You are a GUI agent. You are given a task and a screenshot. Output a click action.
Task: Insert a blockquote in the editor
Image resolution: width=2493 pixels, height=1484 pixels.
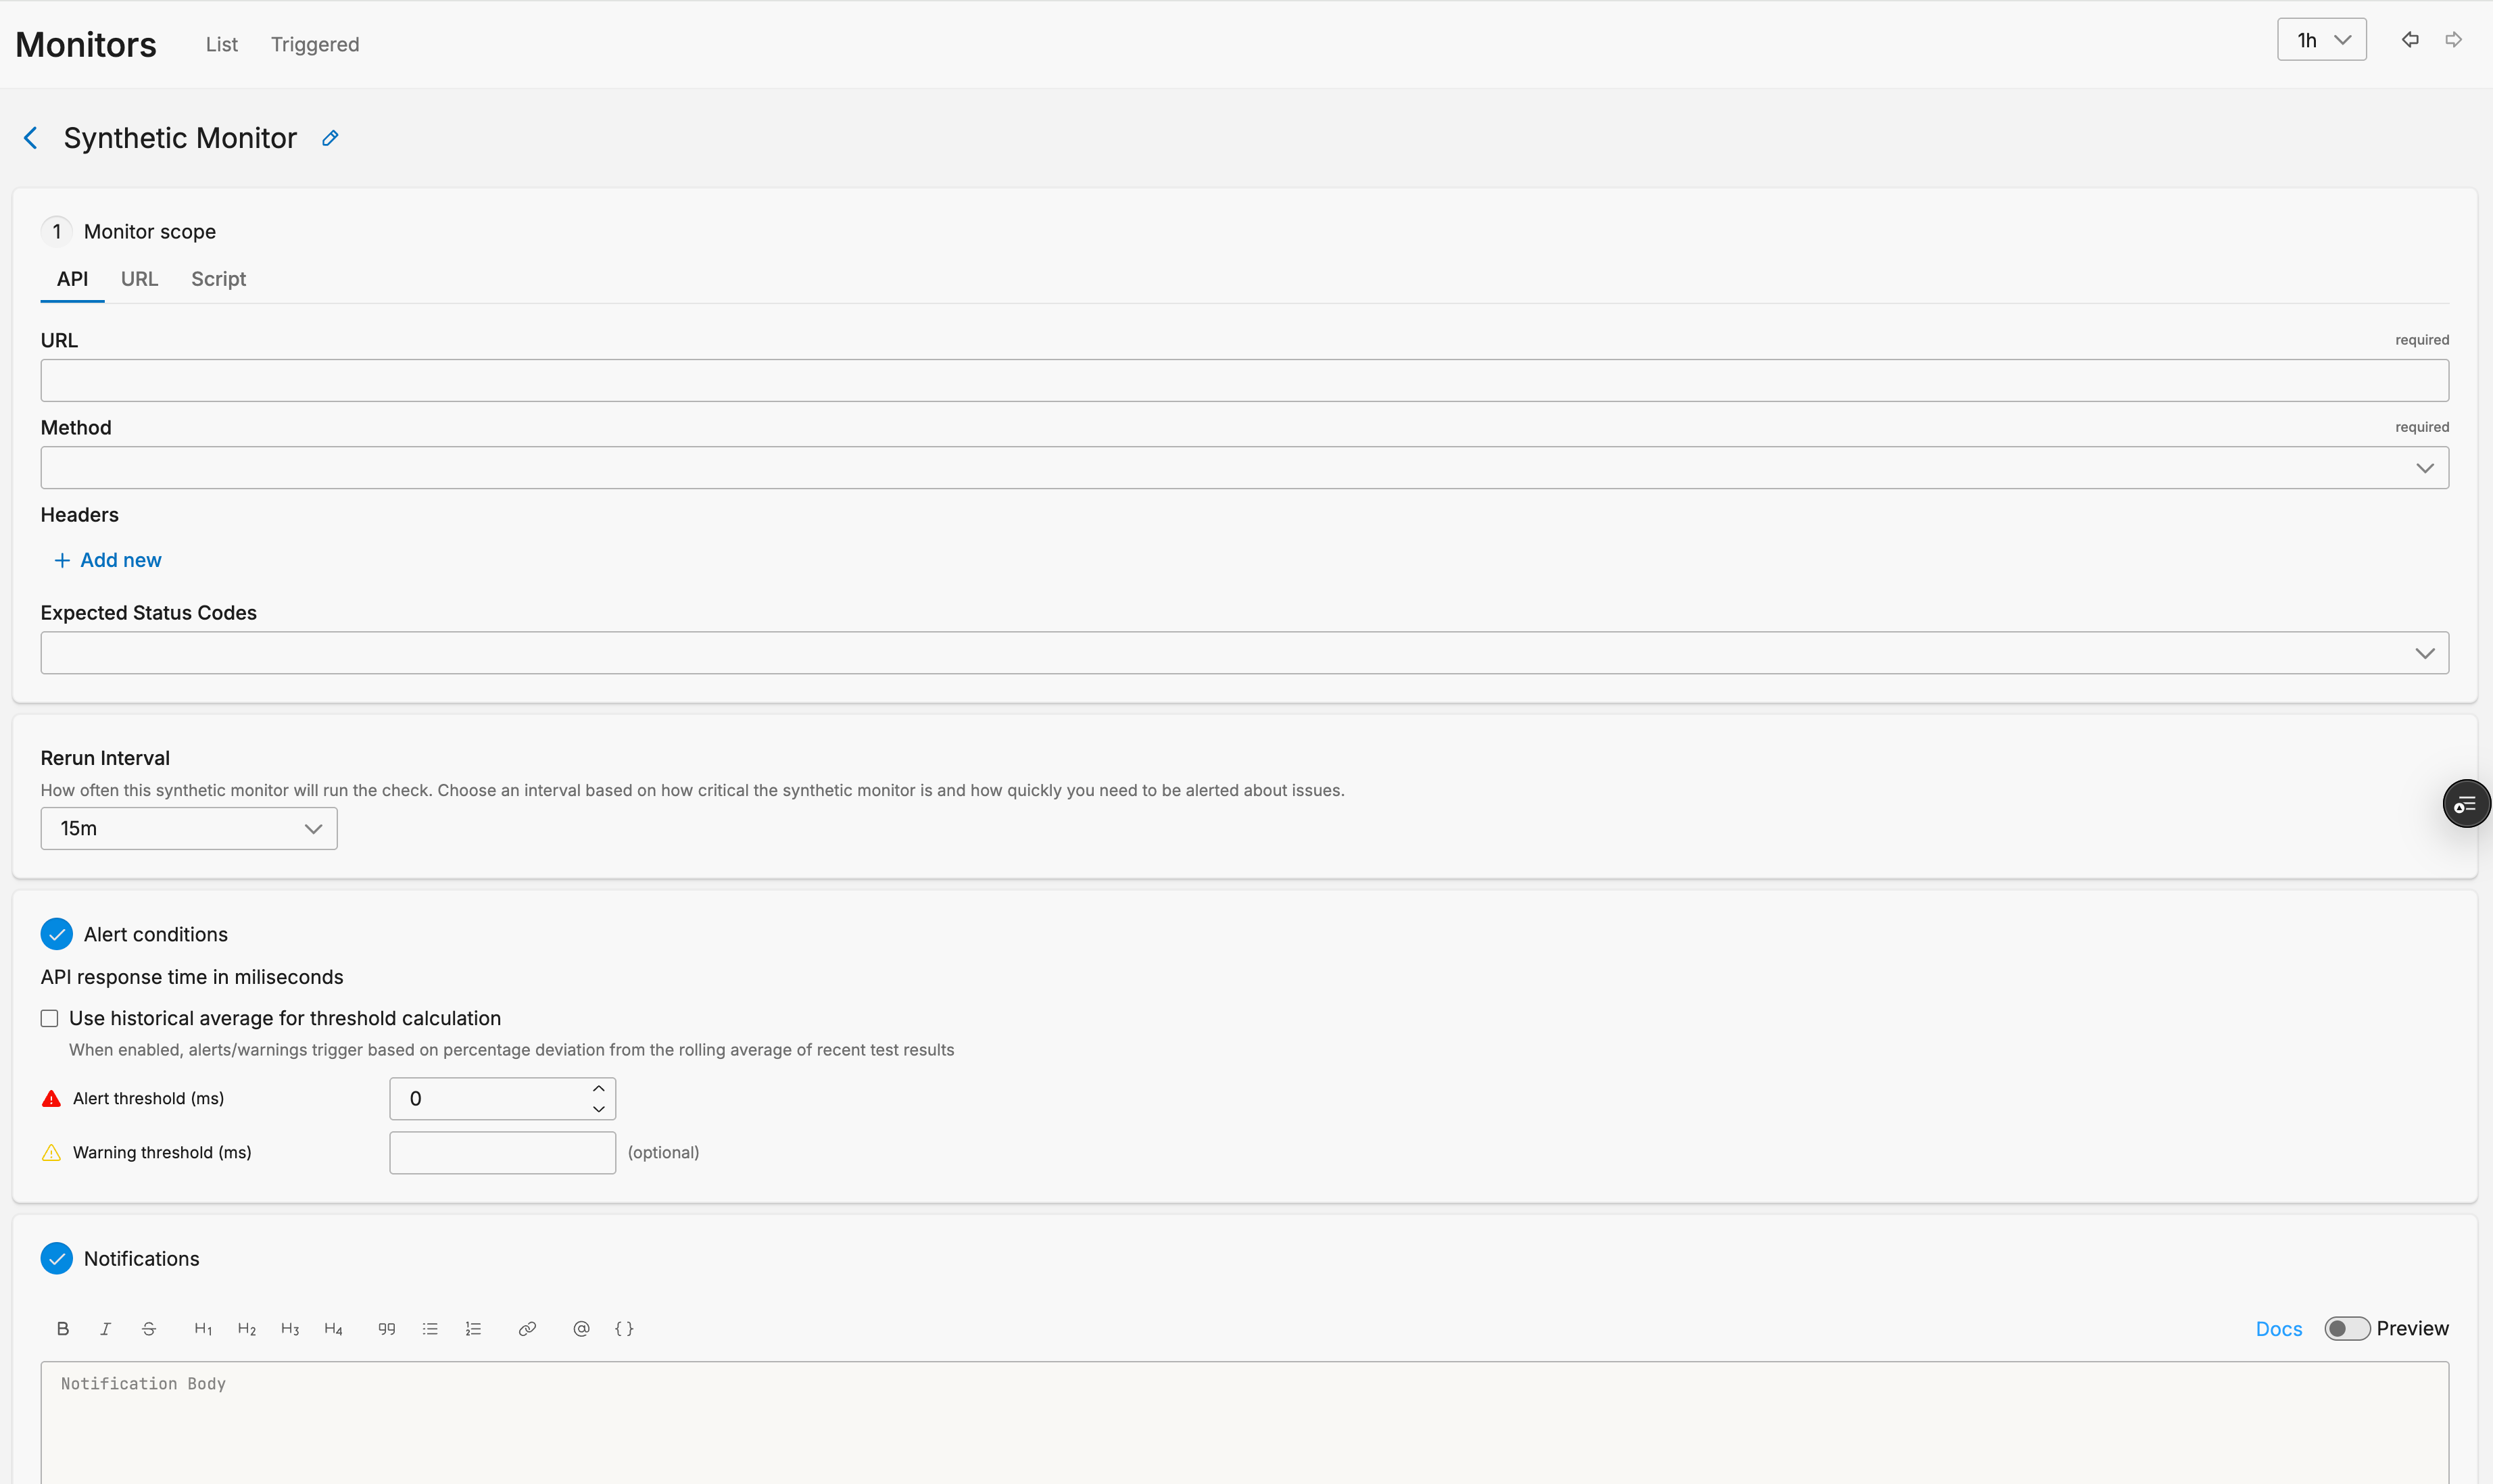[386, 1328]
